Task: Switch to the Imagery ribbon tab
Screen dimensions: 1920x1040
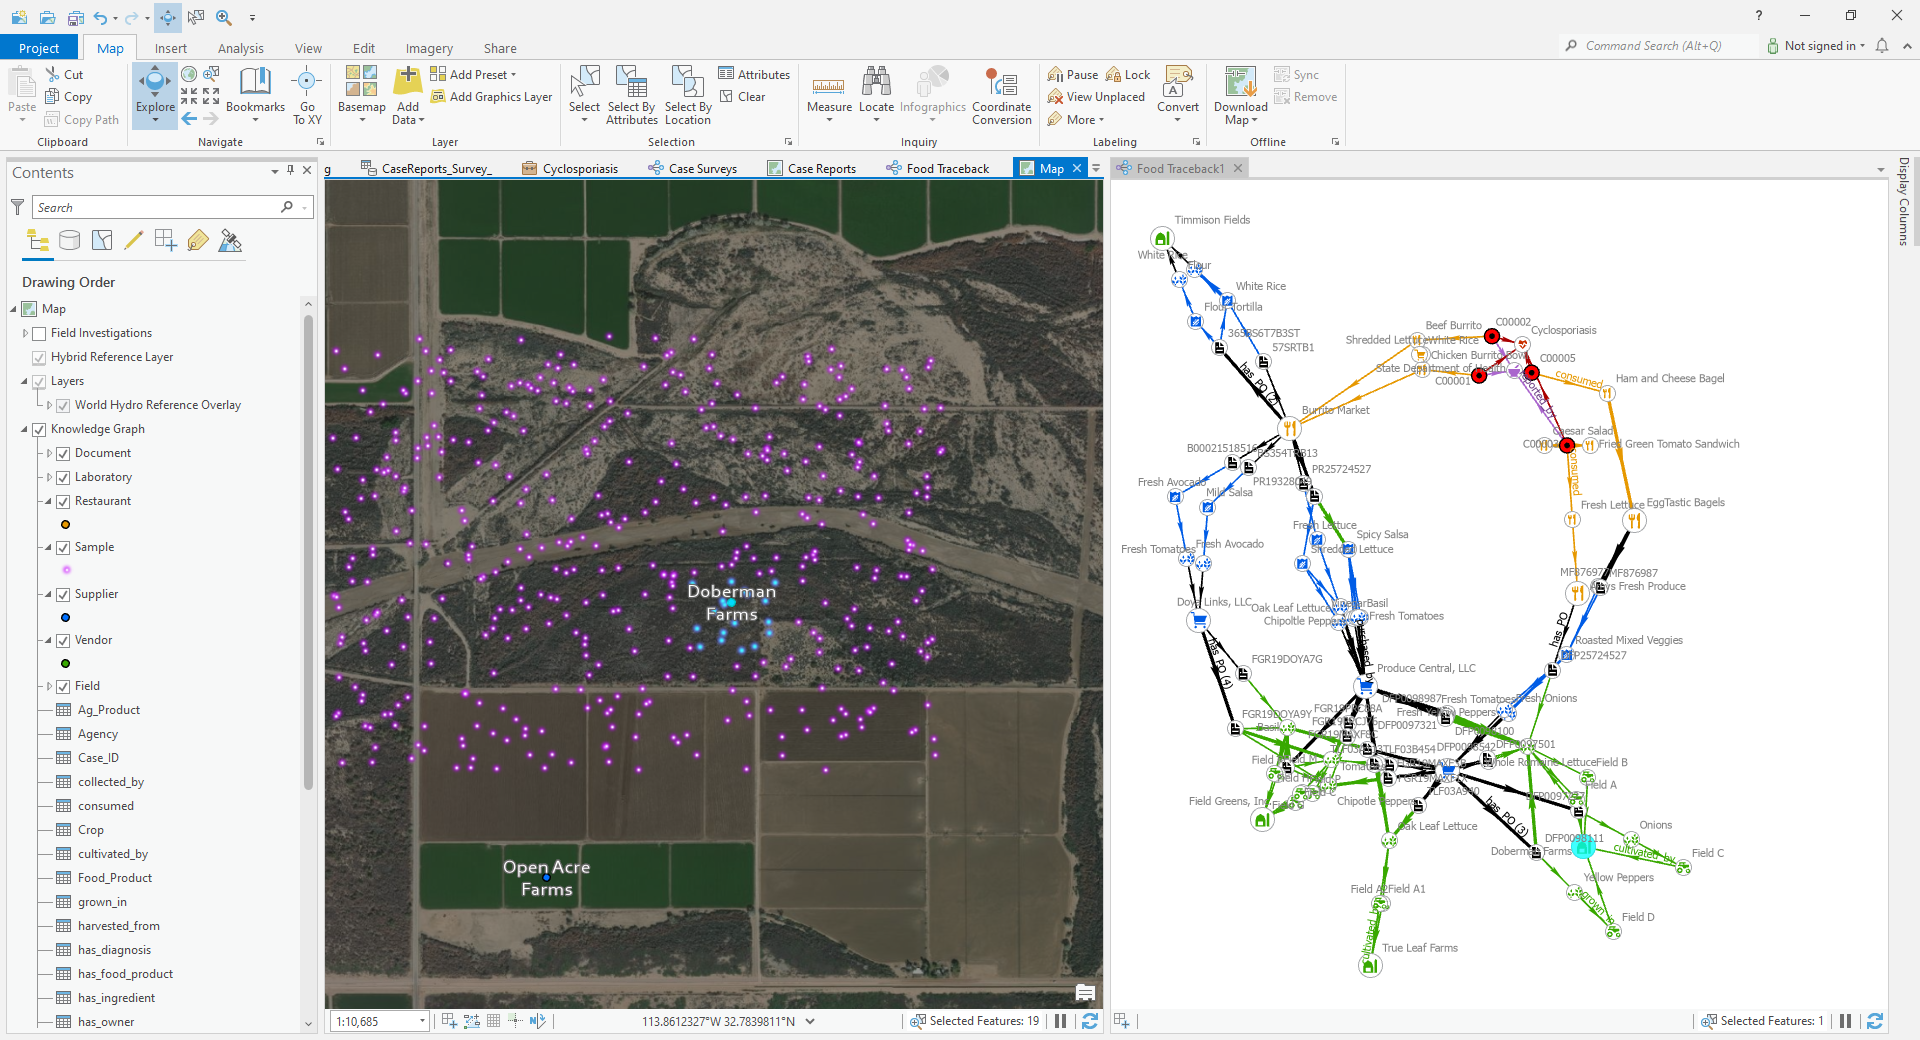Action: [x=429, y=47]
